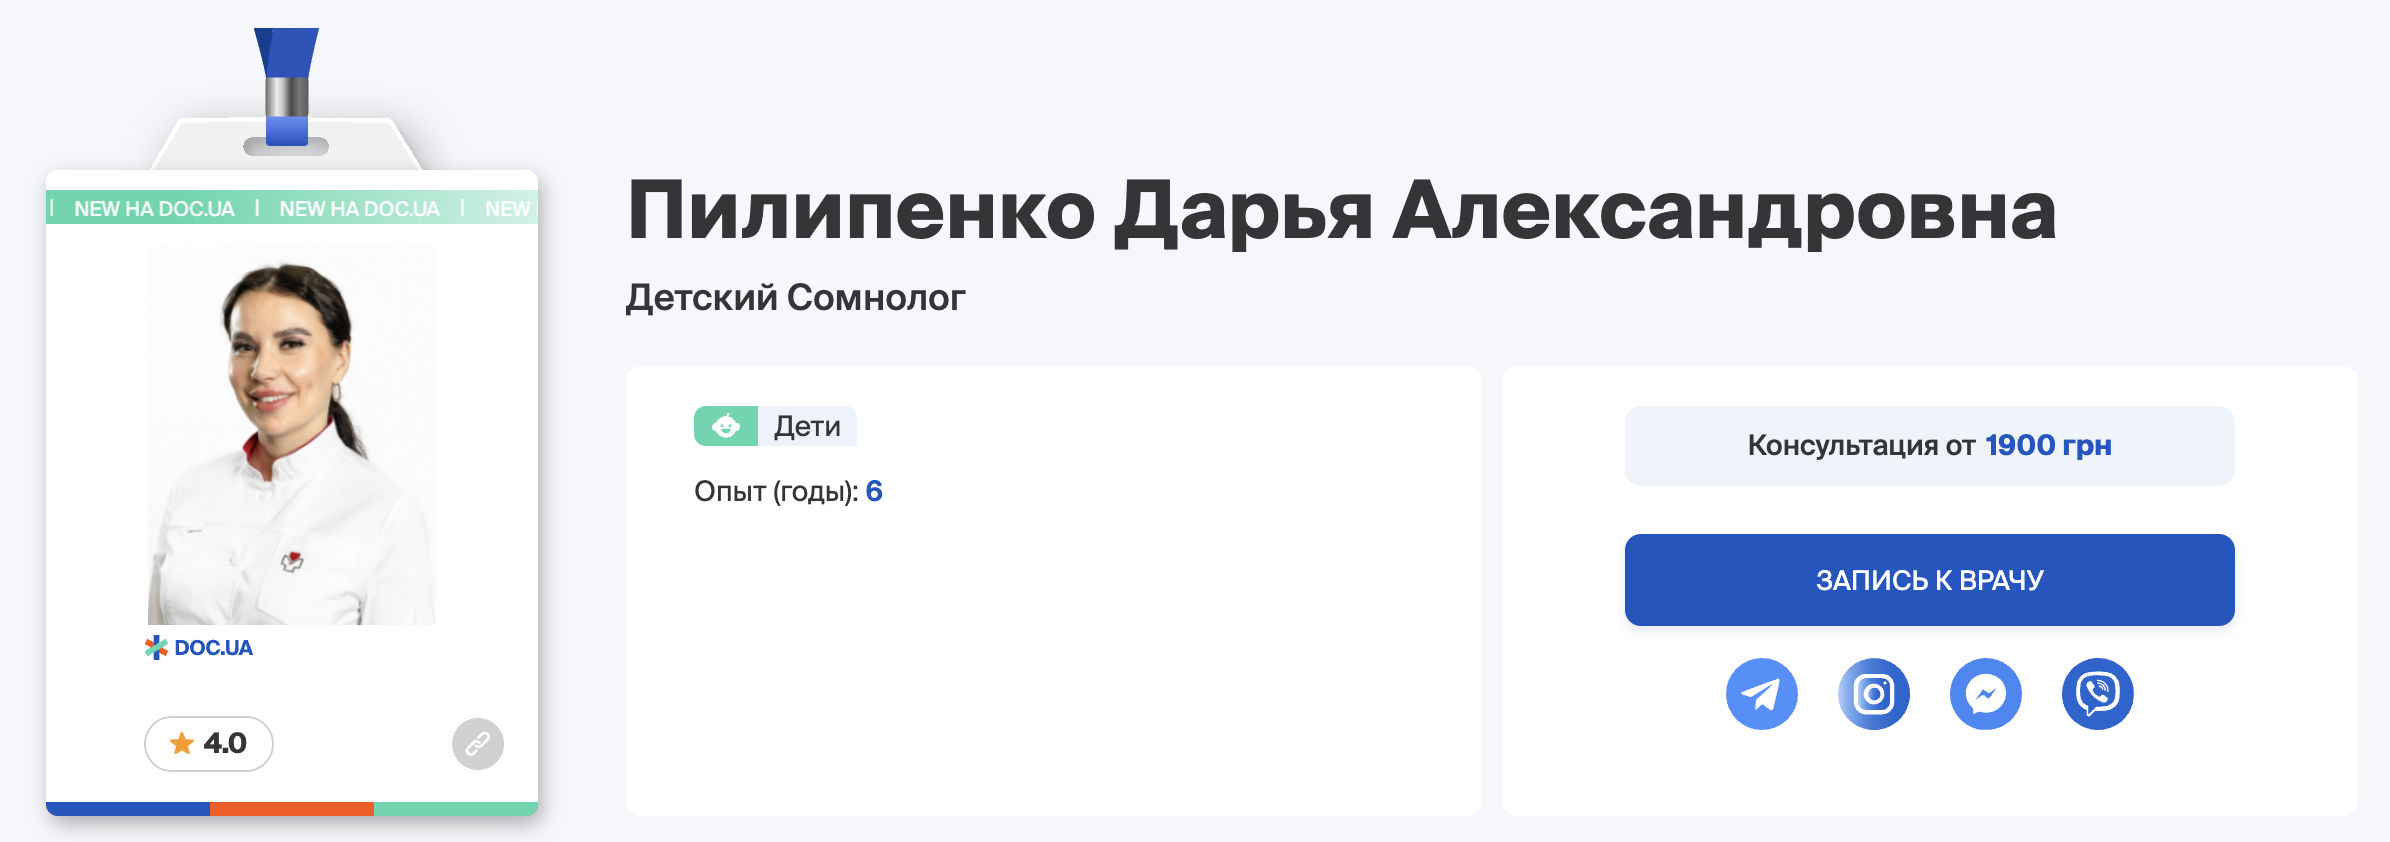Contact via the Viber icon
The image size is (2390, 842).
(2097, 694)
